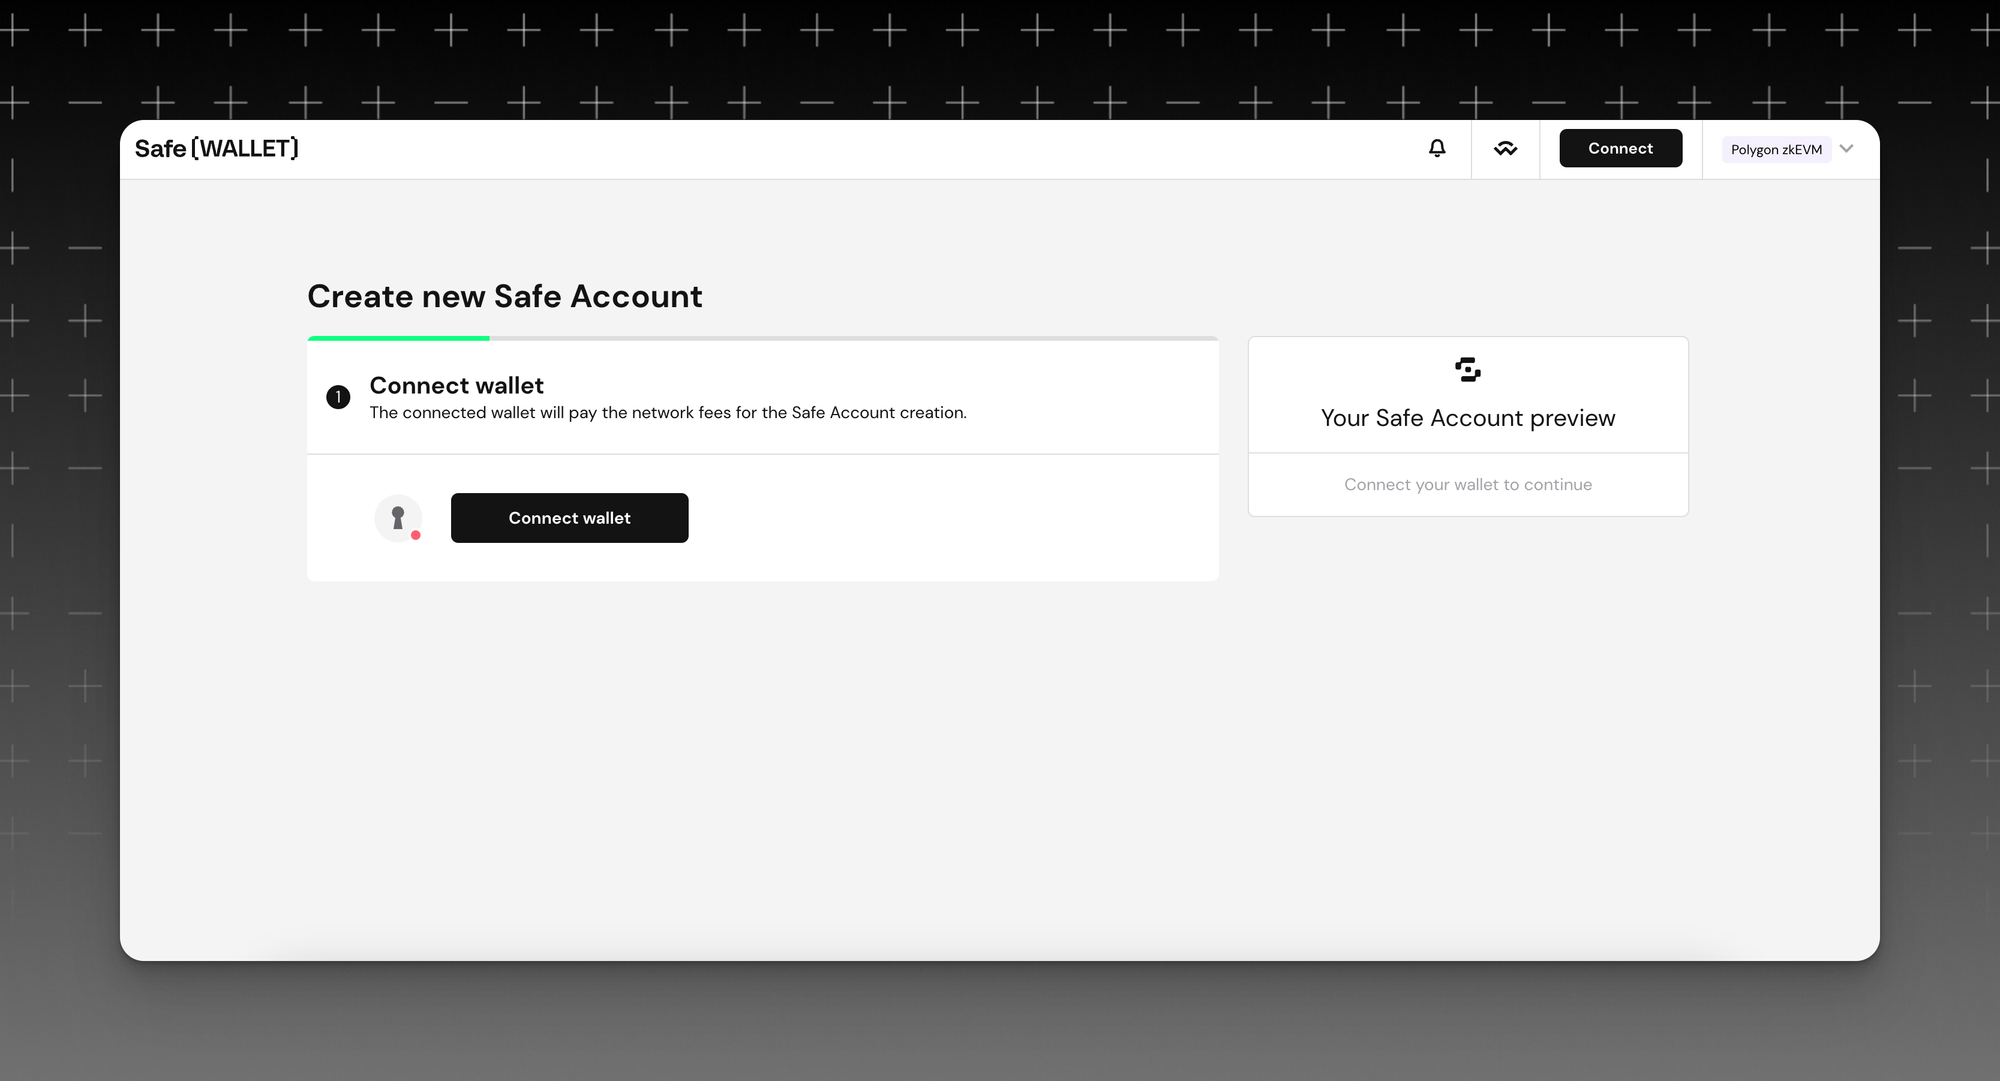
Task: Click the red disconnected status dot
Action: tap(416, 535)
